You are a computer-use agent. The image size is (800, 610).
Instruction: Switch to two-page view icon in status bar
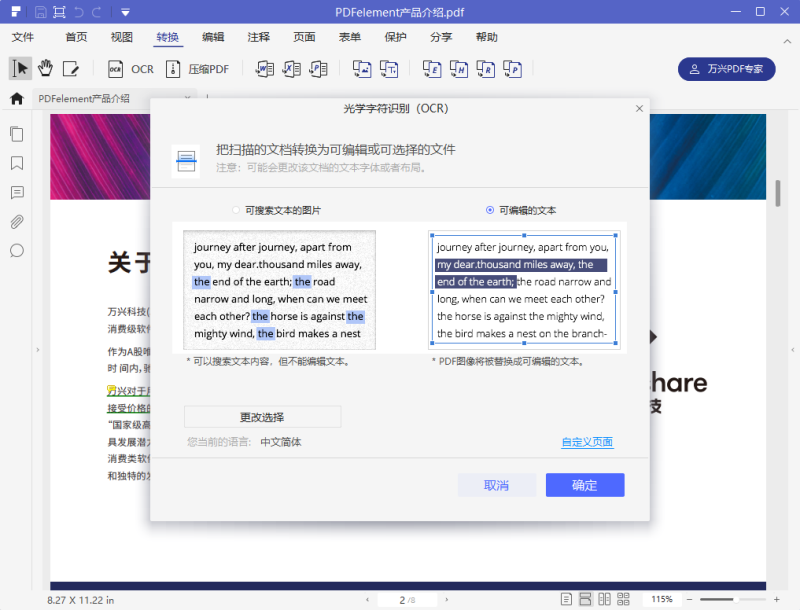(605, 598)
